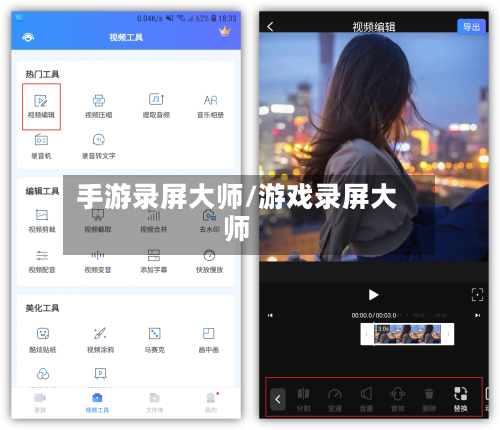Jump to the end of the timeline
The image size is (500, 430).
click(x=477, y=315)
